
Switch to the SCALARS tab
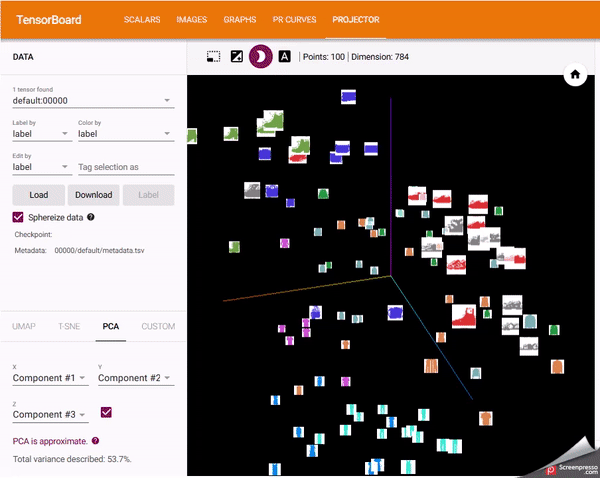[142, 20]
